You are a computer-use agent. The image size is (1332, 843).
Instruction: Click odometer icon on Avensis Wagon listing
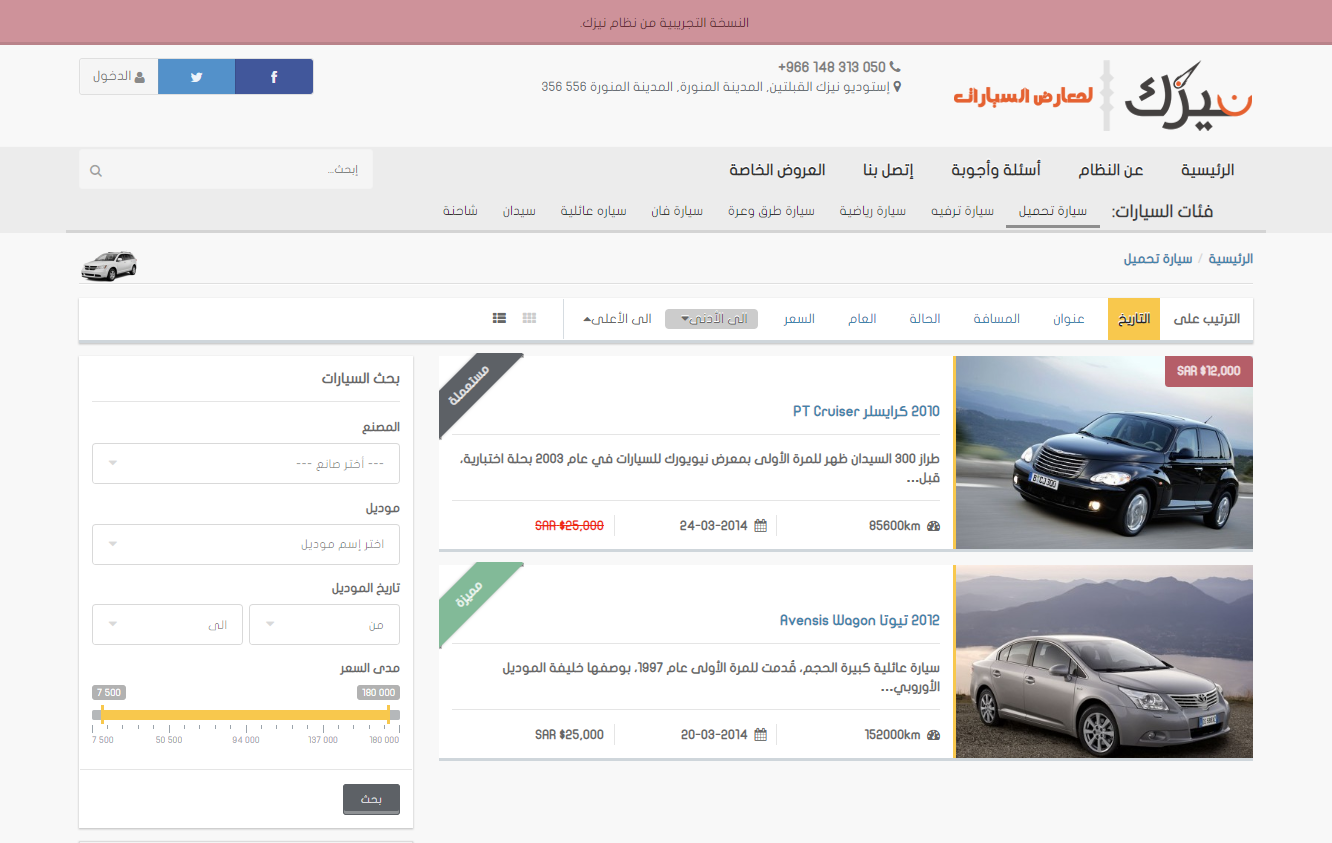coord(933,735)
